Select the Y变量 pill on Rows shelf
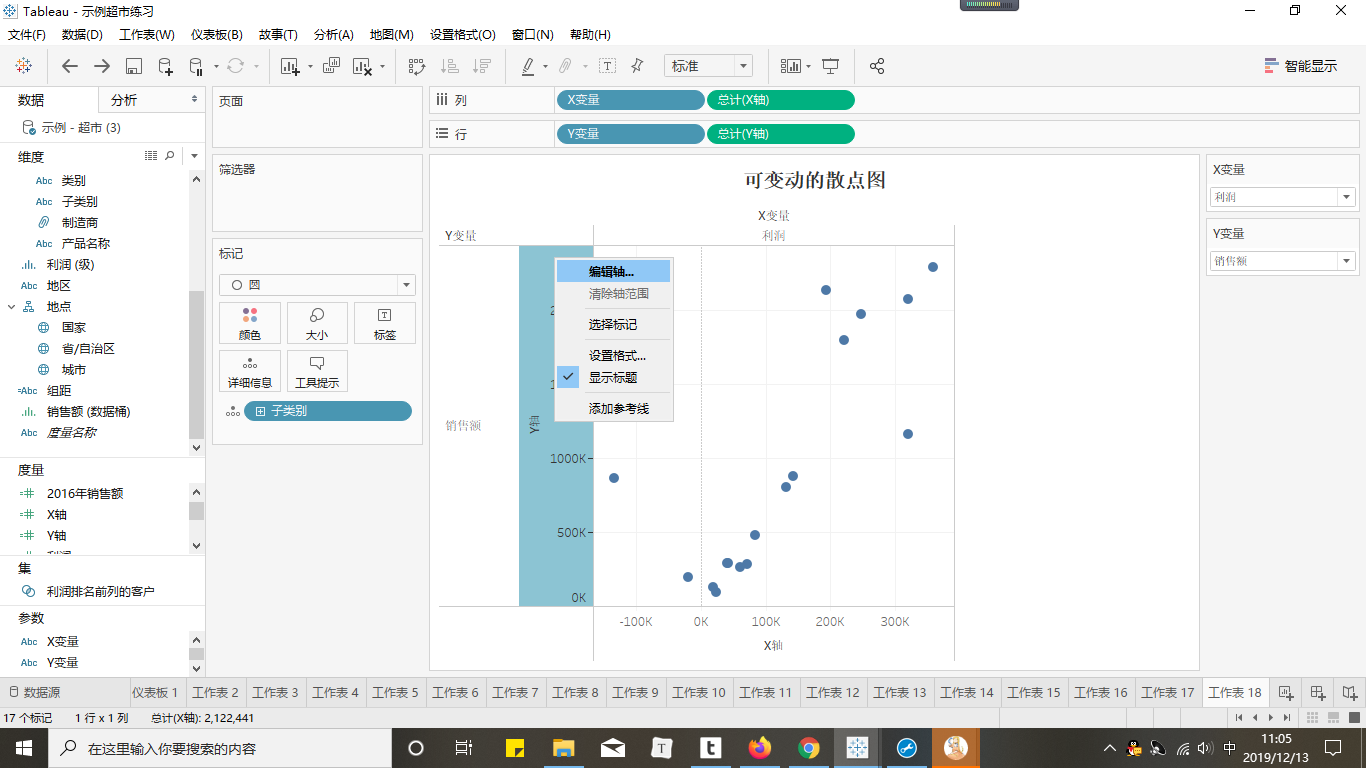 point(630,134)
